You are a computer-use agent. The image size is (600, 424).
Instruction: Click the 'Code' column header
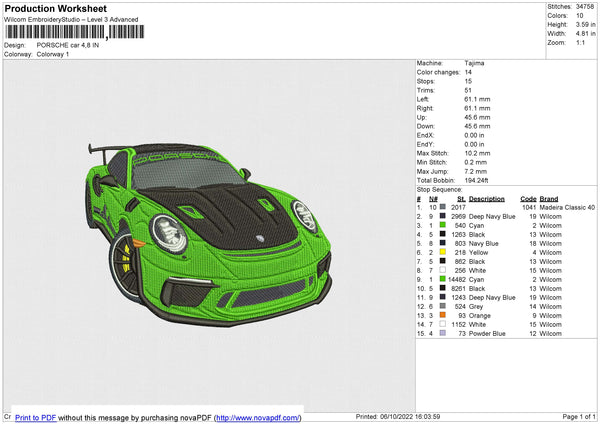(528, 199)
